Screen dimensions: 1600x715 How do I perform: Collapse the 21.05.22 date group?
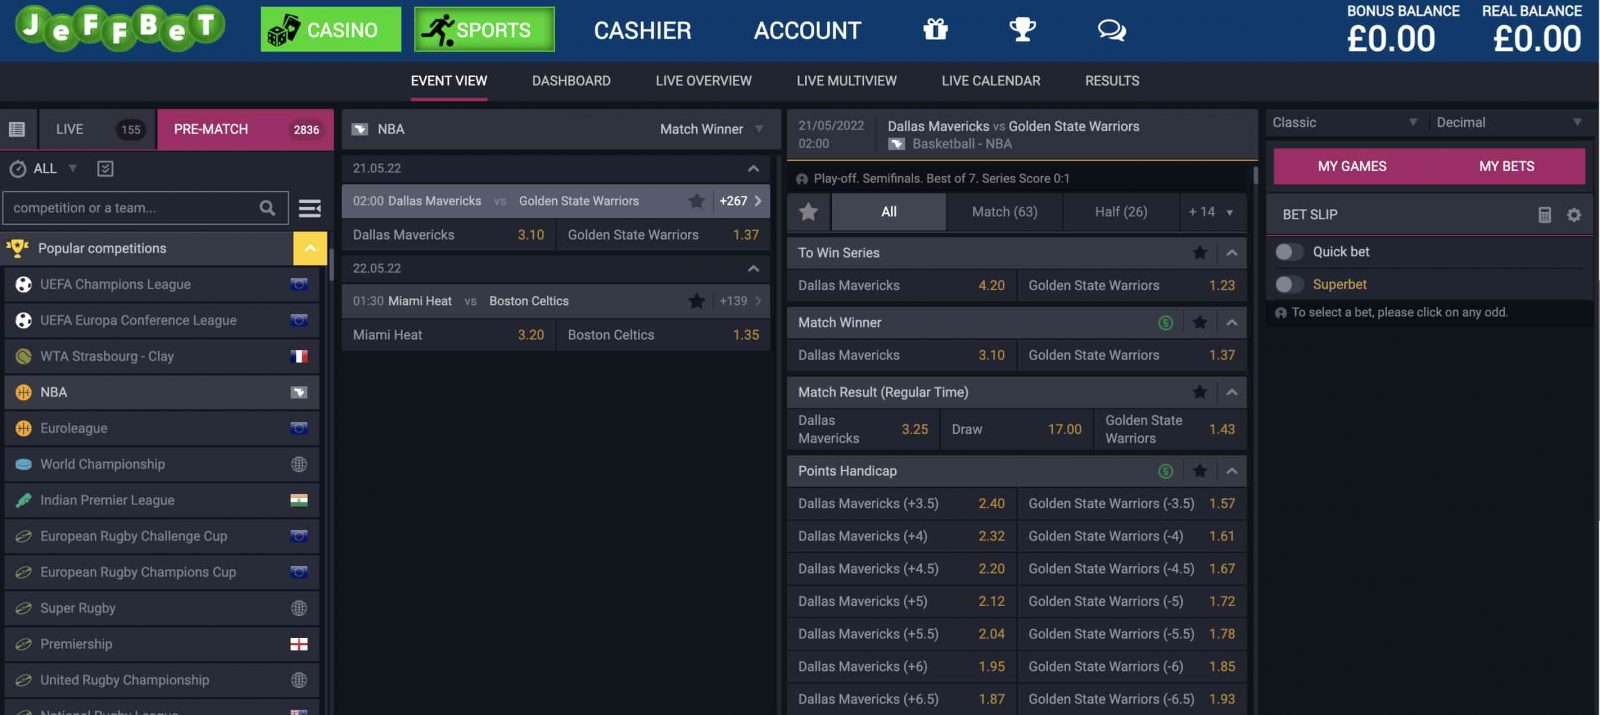[753, 168]
